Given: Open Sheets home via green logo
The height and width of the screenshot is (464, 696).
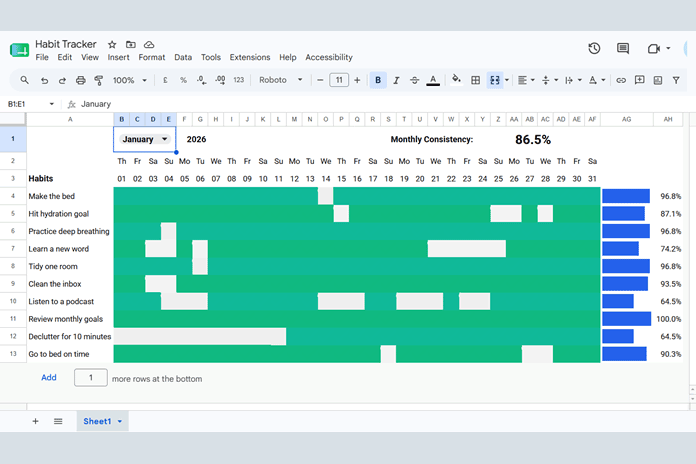Looking at the screenshot, I should coord(19,50).
